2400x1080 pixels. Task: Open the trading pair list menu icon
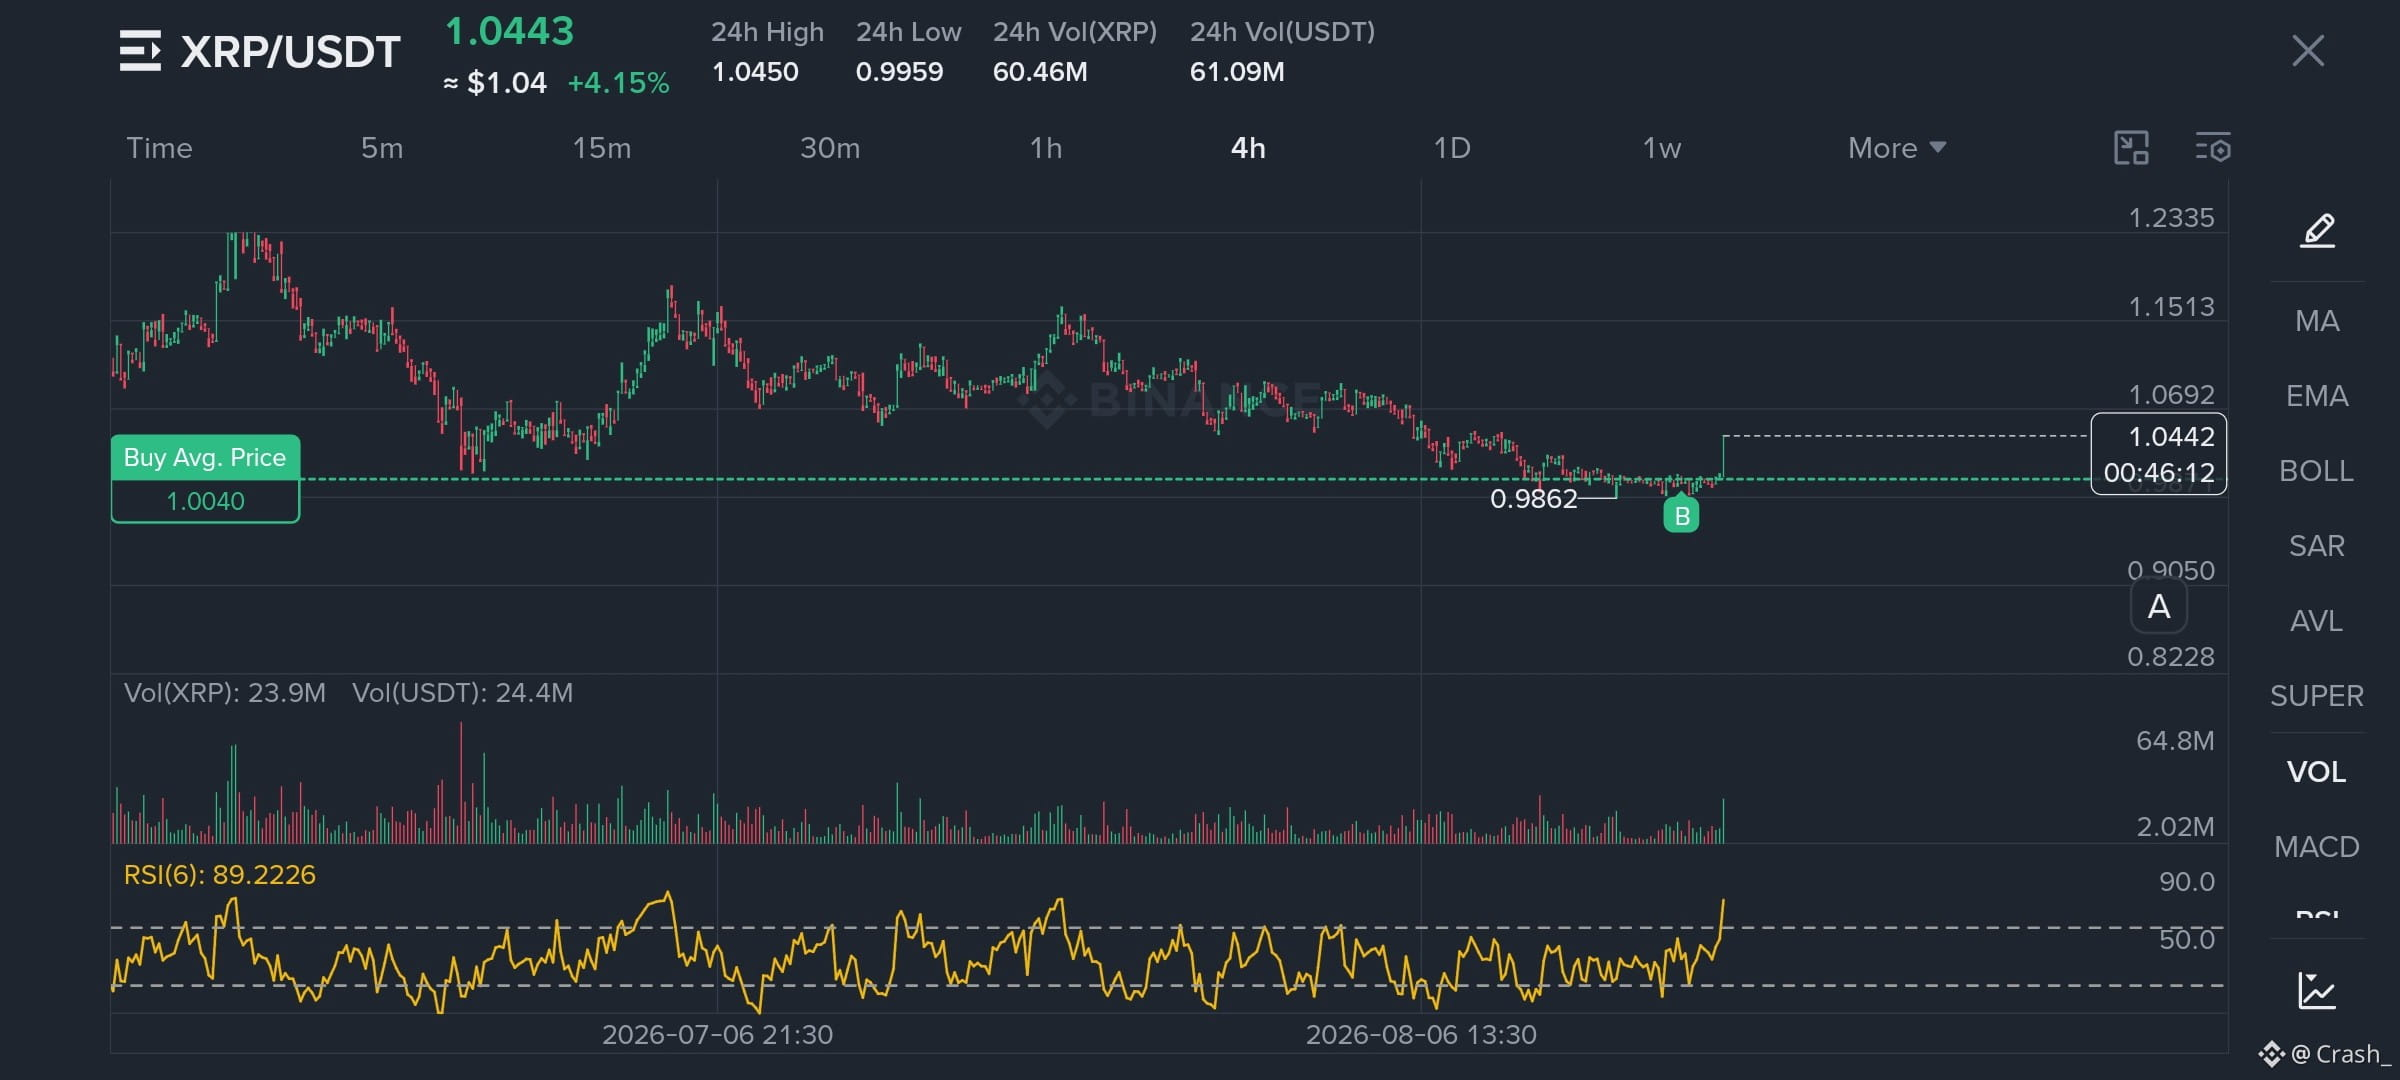[x=140, y=51]
